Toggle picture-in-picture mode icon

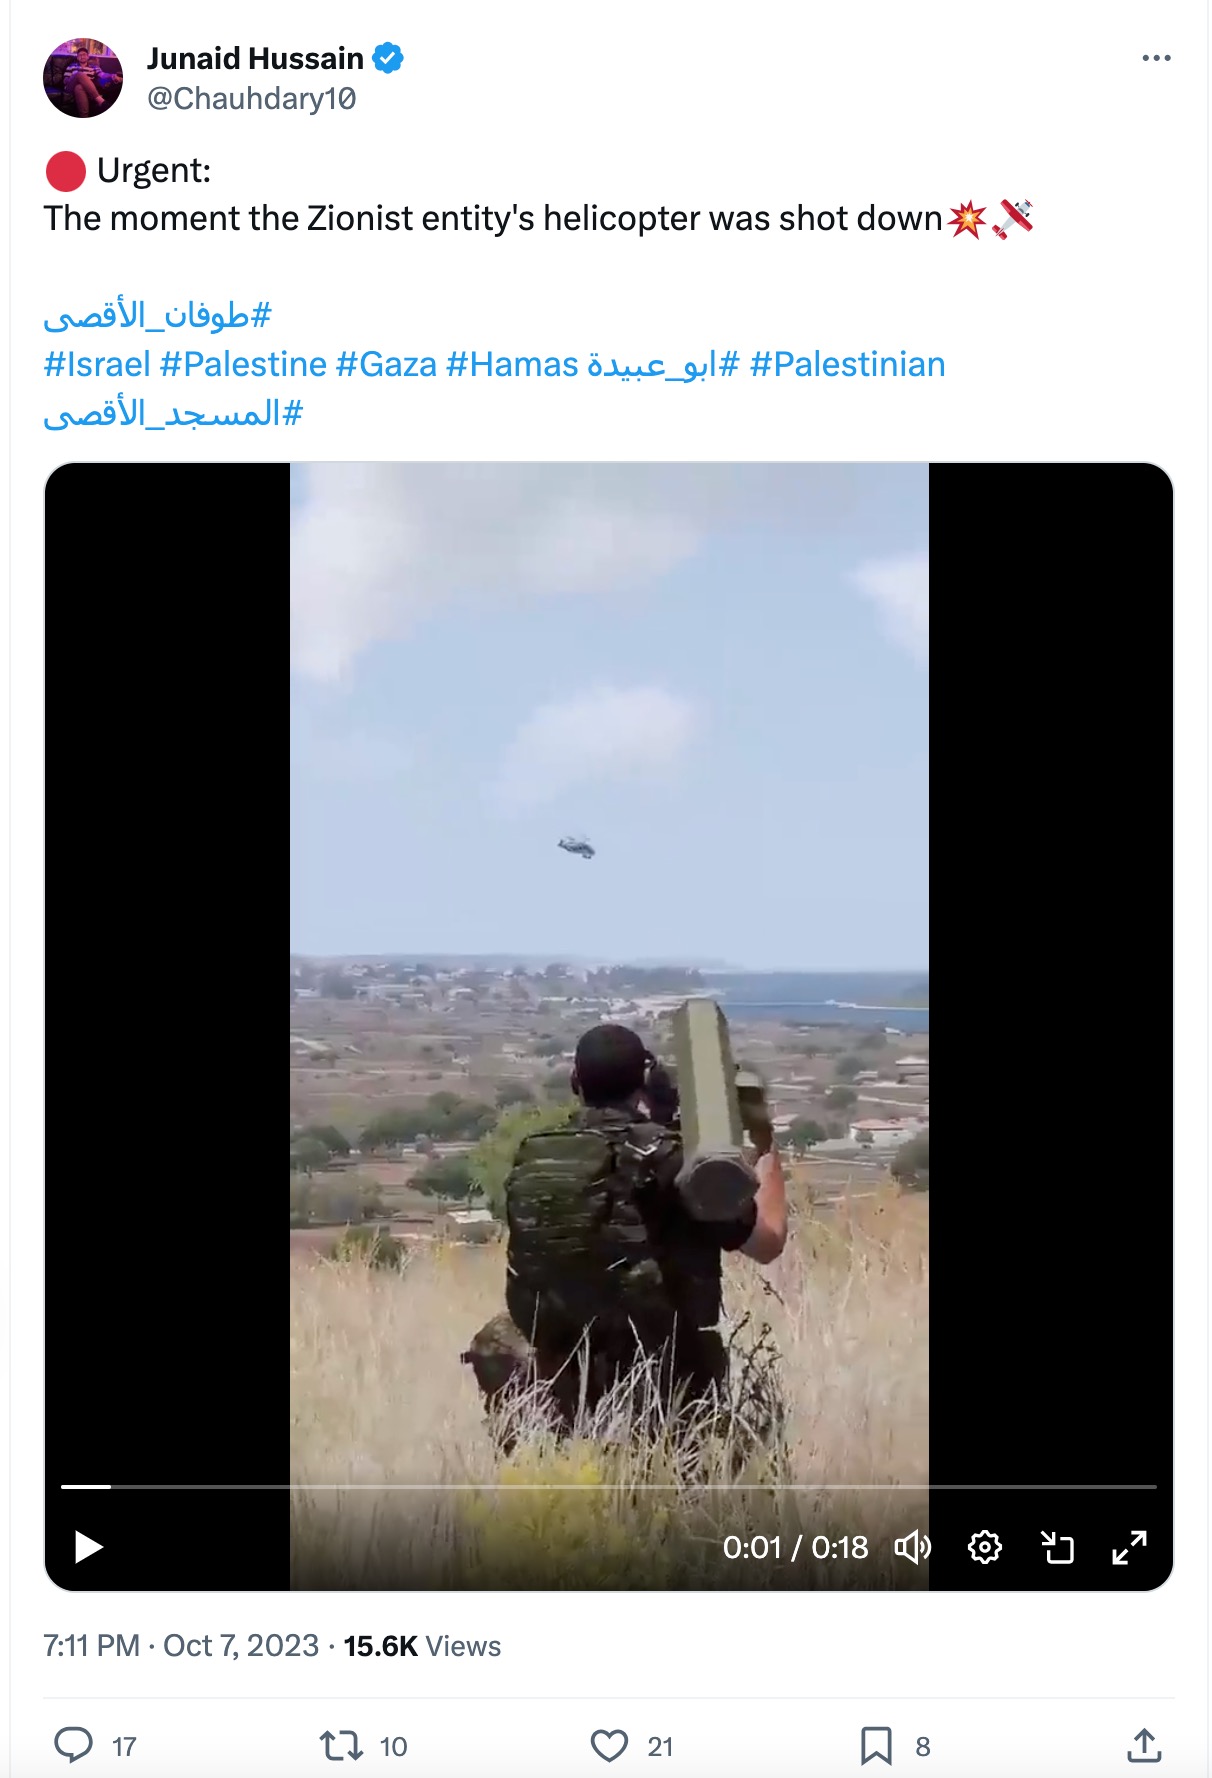[1057, 1547]
